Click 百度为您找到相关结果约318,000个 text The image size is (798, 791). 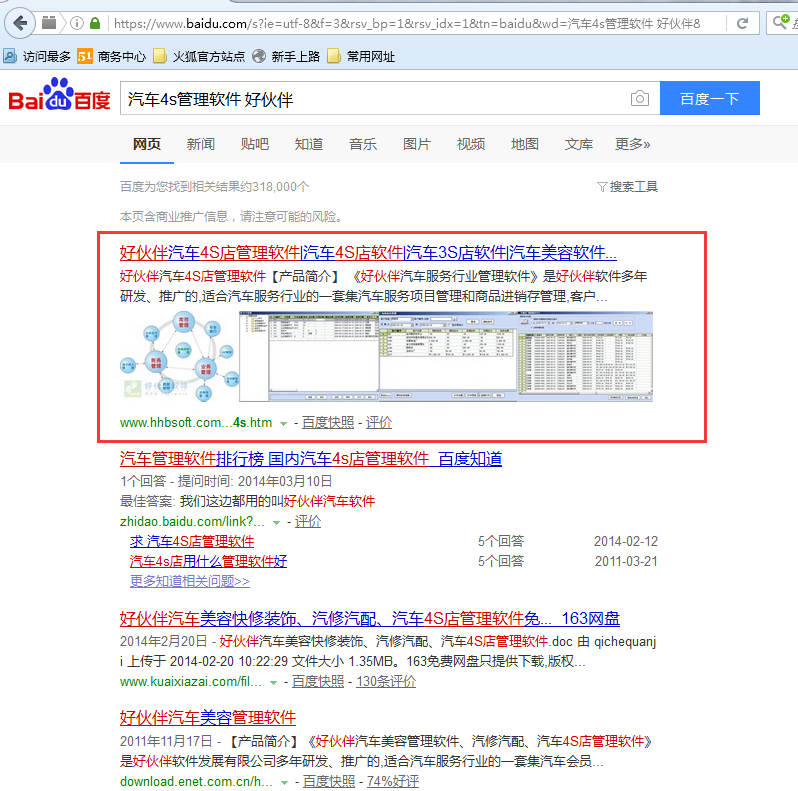click(214, 187)
